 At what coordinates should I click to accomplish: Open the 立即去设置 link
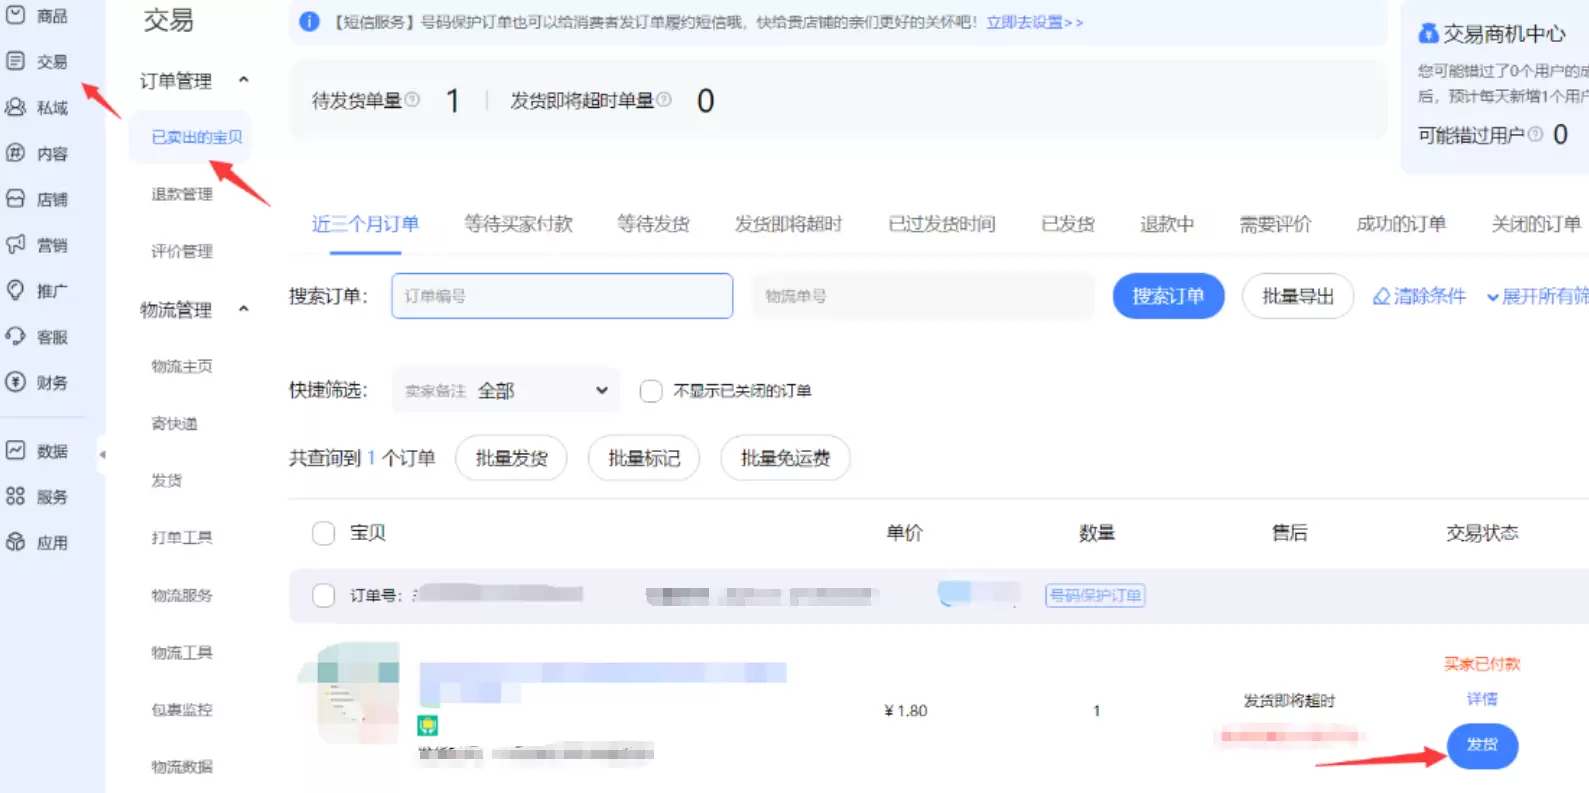(1034, 22)
